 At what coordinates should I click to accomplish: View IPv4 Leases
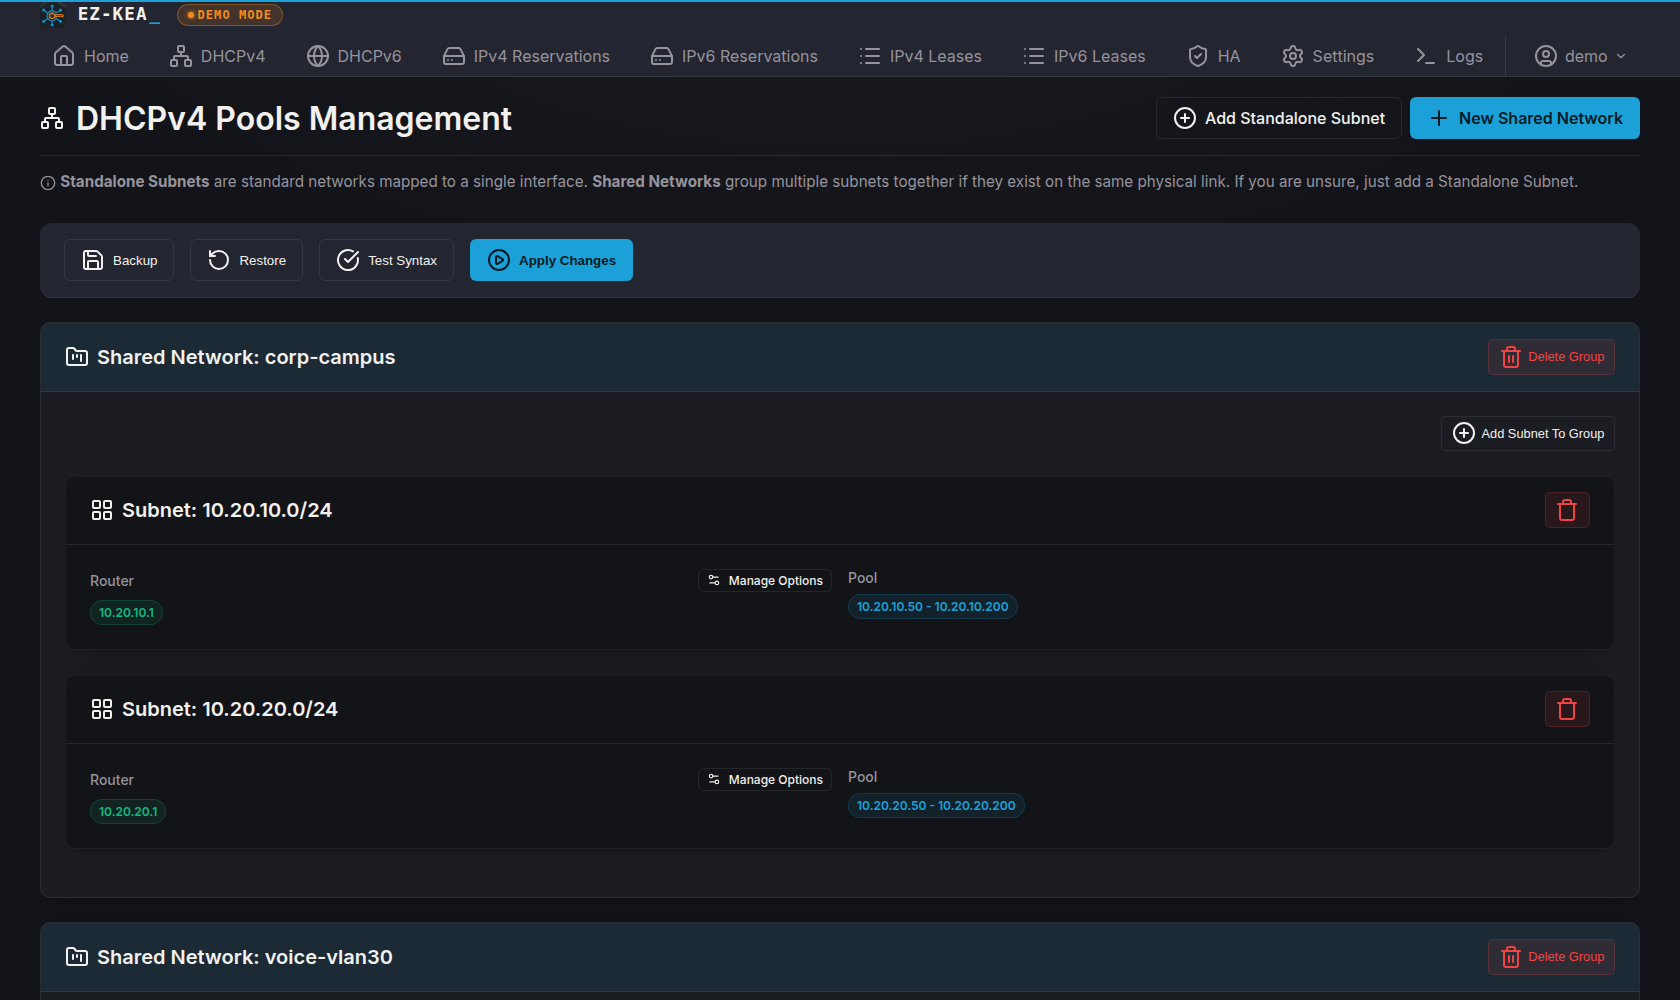click(920, 56)
